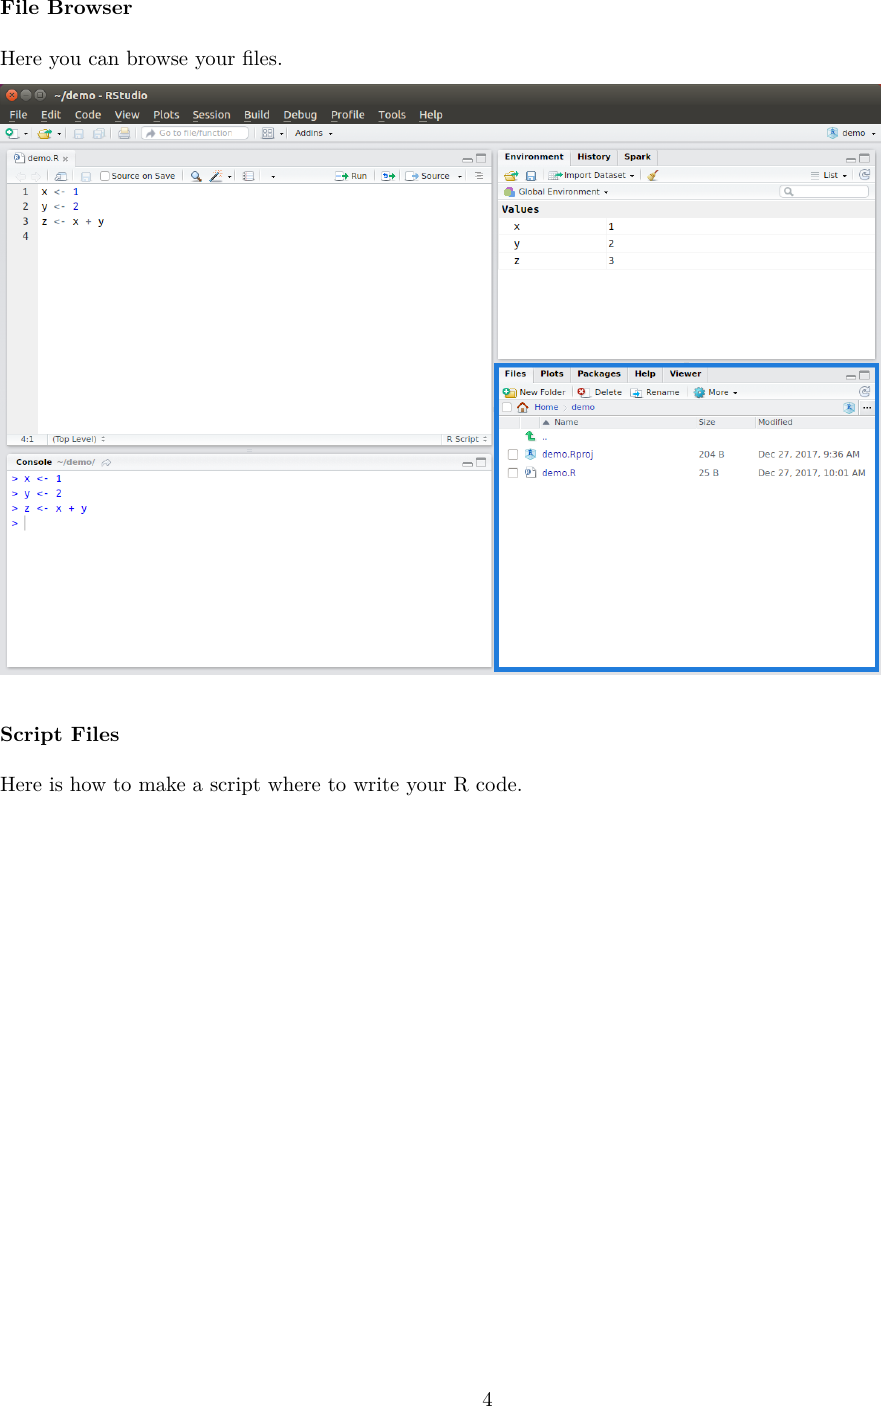The height and width of the screenshot is (1406, 881).
Task: Click the console working directory arrow icon
Action: pos(106,462)
